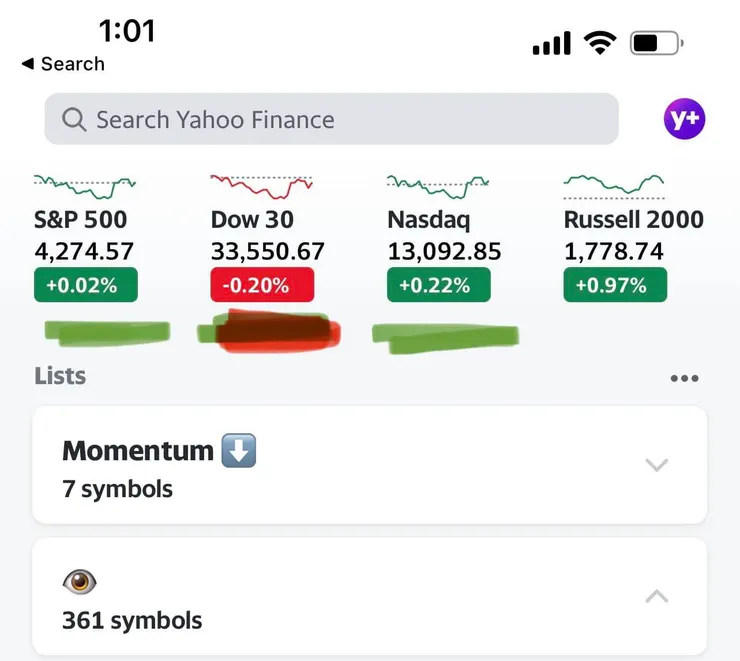Tap the eye emoji watchlist icon

click(x=79, y=582)
